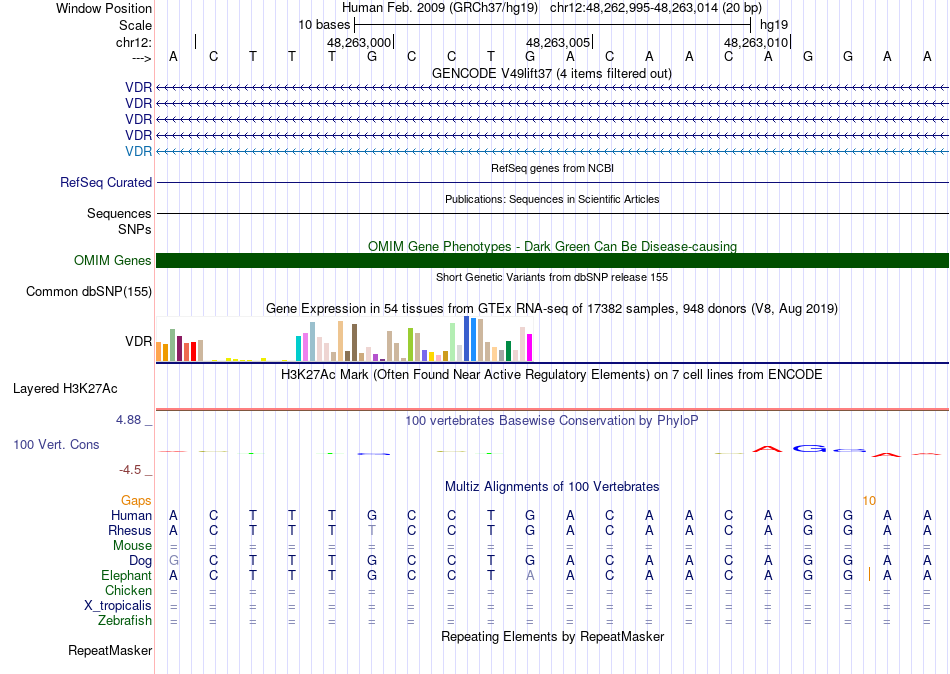Open 'Short Genetic Variants from dbSNP release 155' title
This screenshot has width=950, height=674.
point(552,277)
